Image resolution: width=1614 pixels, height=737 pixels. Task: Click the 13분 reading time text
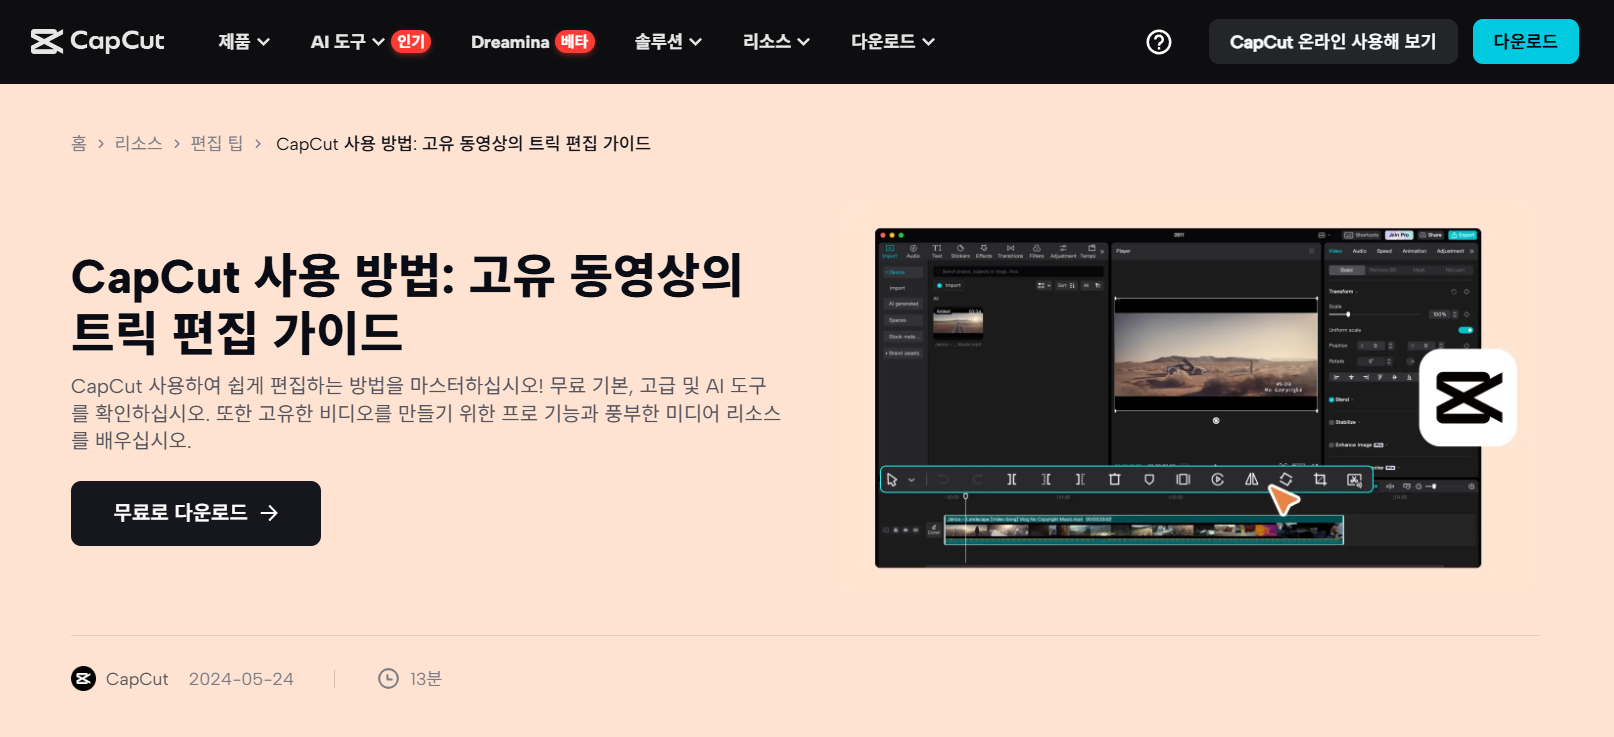click(x=426, y=679)
